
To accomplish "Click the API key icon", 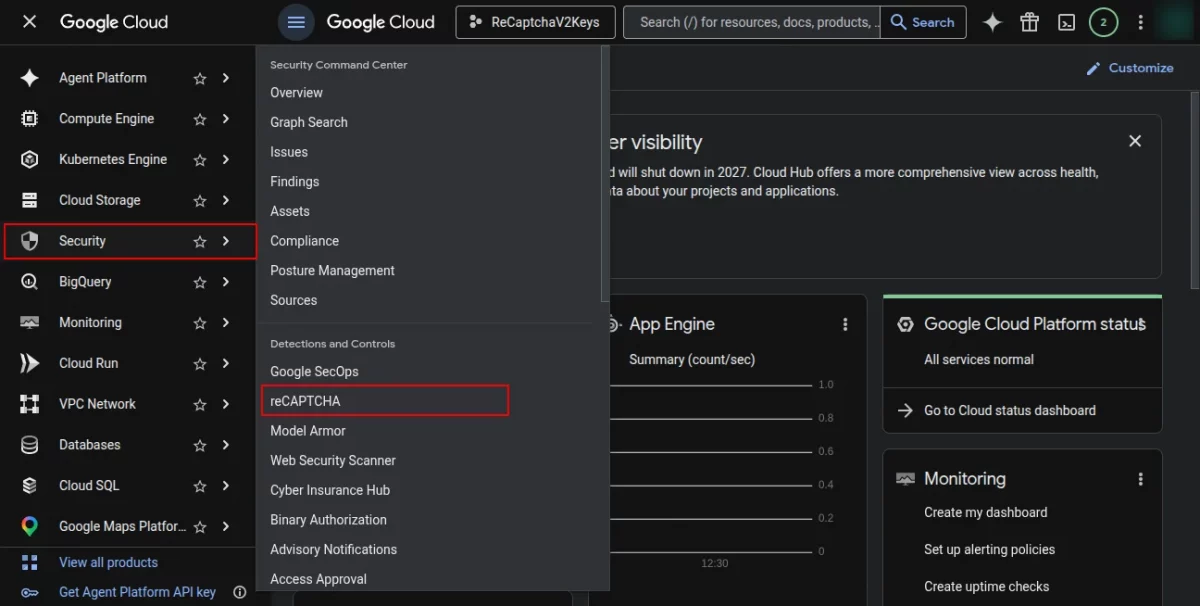I will [x=29, y=592].
